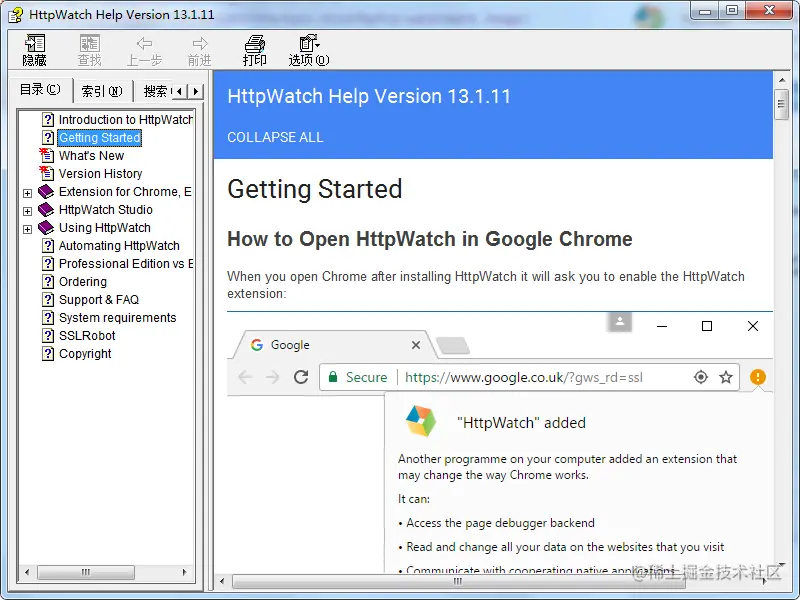
Task: Click the HttpWatch Help title bar icon
Action: [16, 15]
